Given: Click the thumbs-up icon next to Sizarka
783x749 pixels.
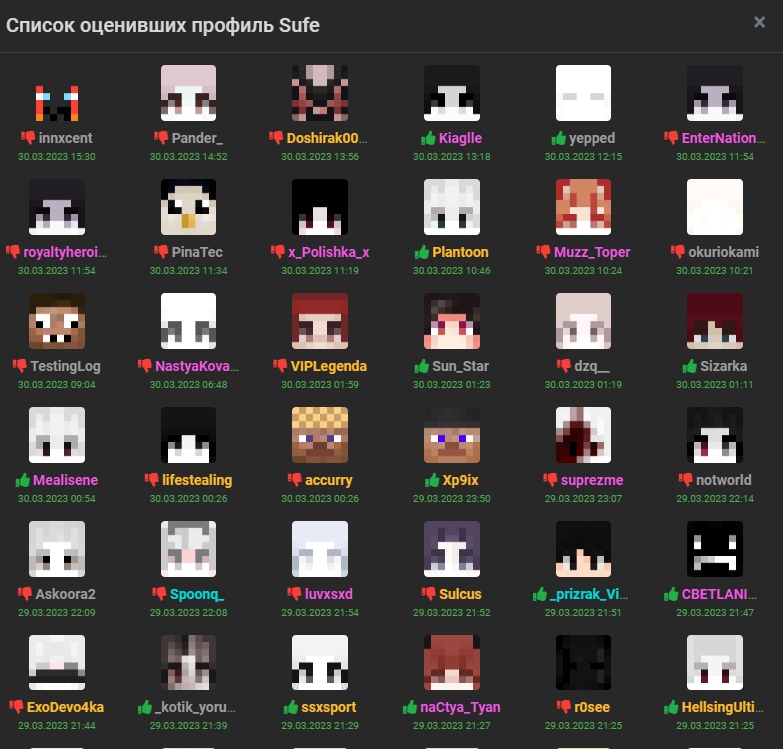Looking at the screenshot, I should 690,367.
